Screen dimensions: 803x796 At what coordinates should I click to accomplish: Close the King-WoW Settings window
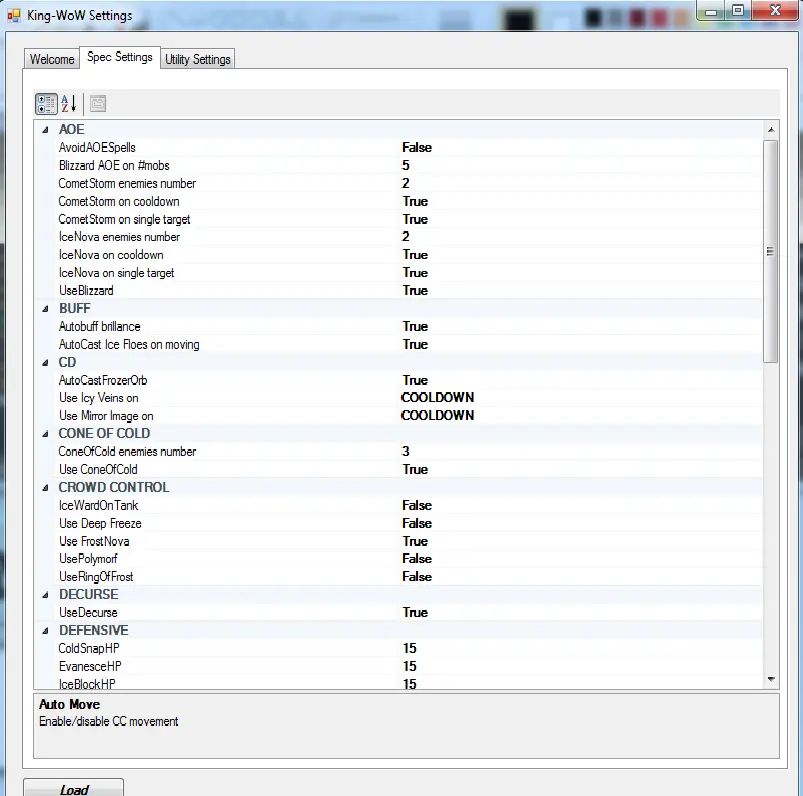775,11
